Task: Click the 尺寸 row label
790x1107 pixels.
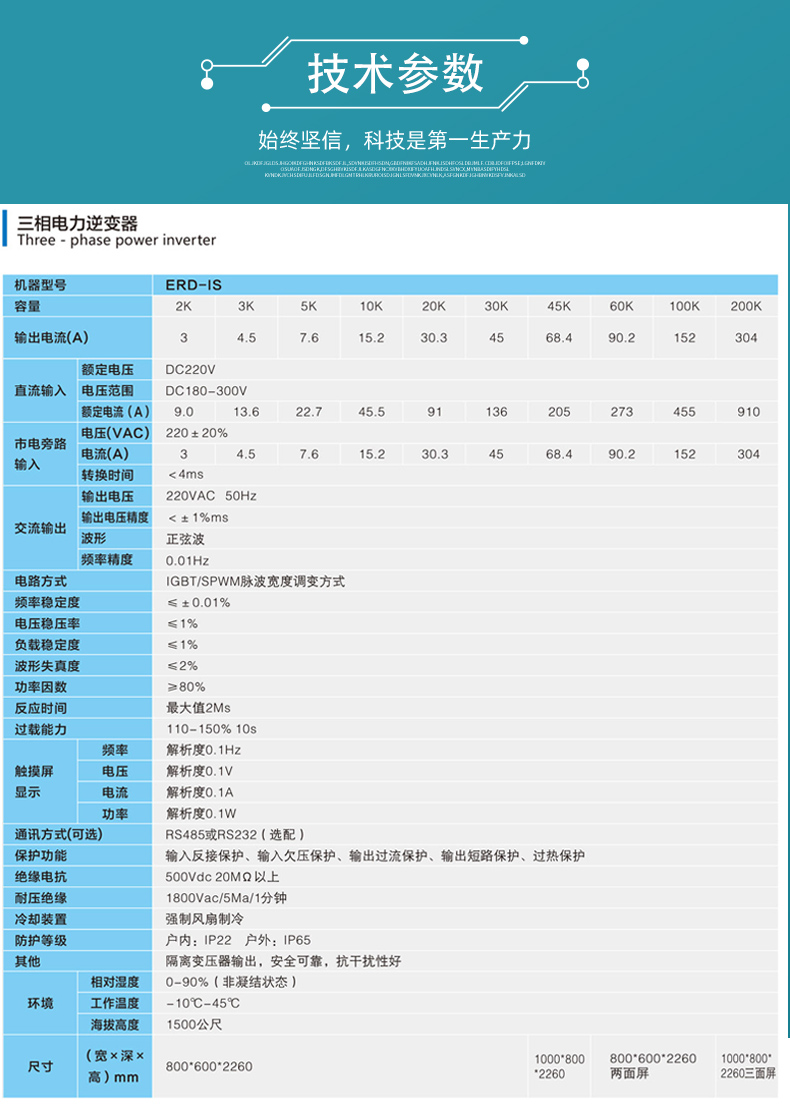Action: tap(40, 1067)
